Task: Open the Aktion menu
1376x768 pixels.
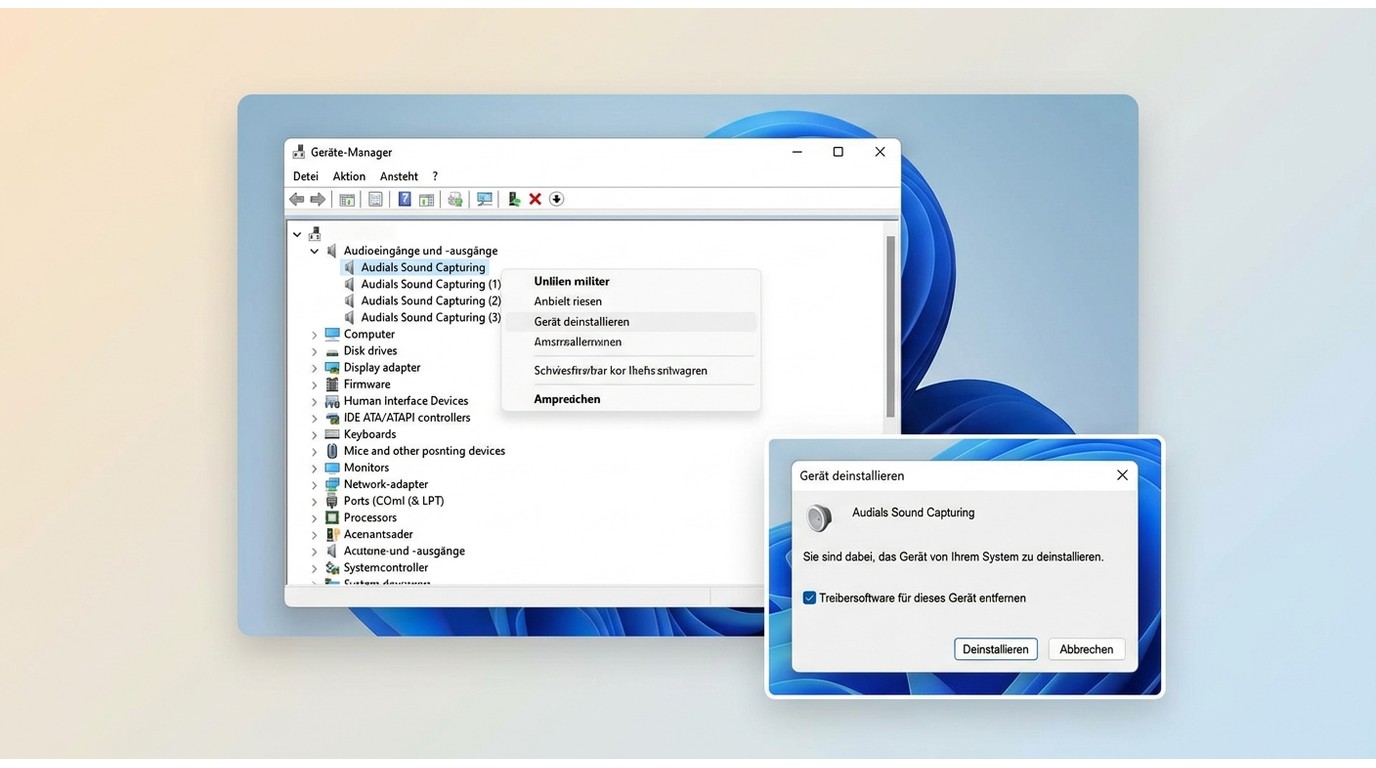Action: pos(349,176)
